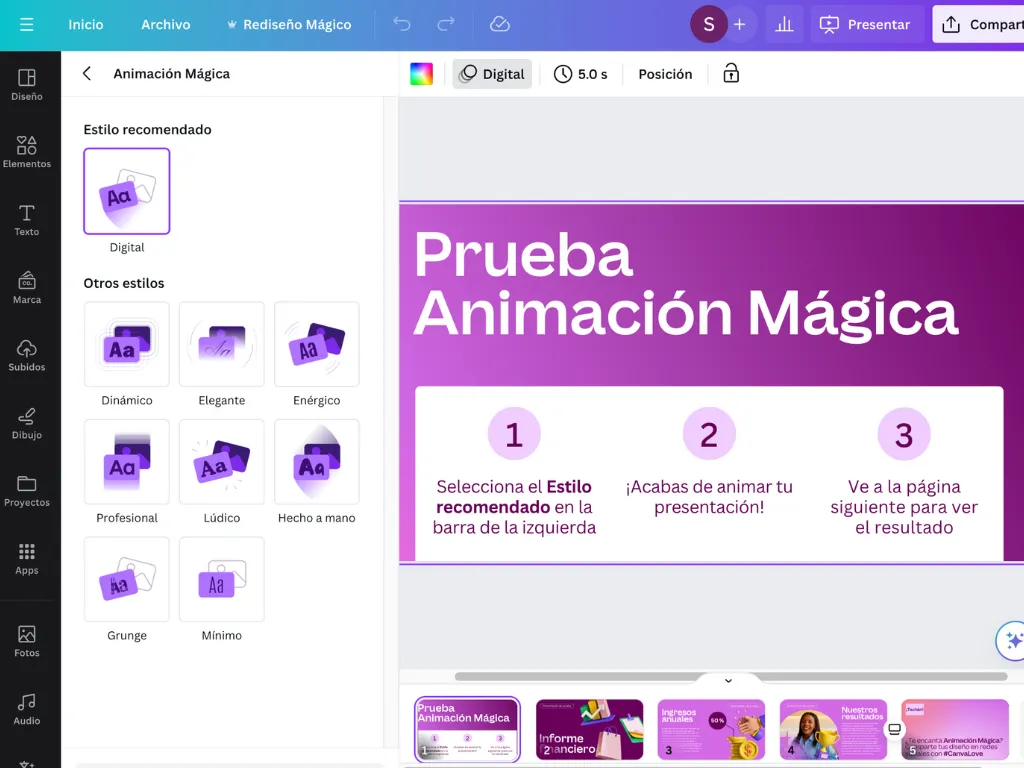Open the 5.0 s duration setting
Image resolution: width=1024 pixels, height=768 pixels.
click(581, 74)
